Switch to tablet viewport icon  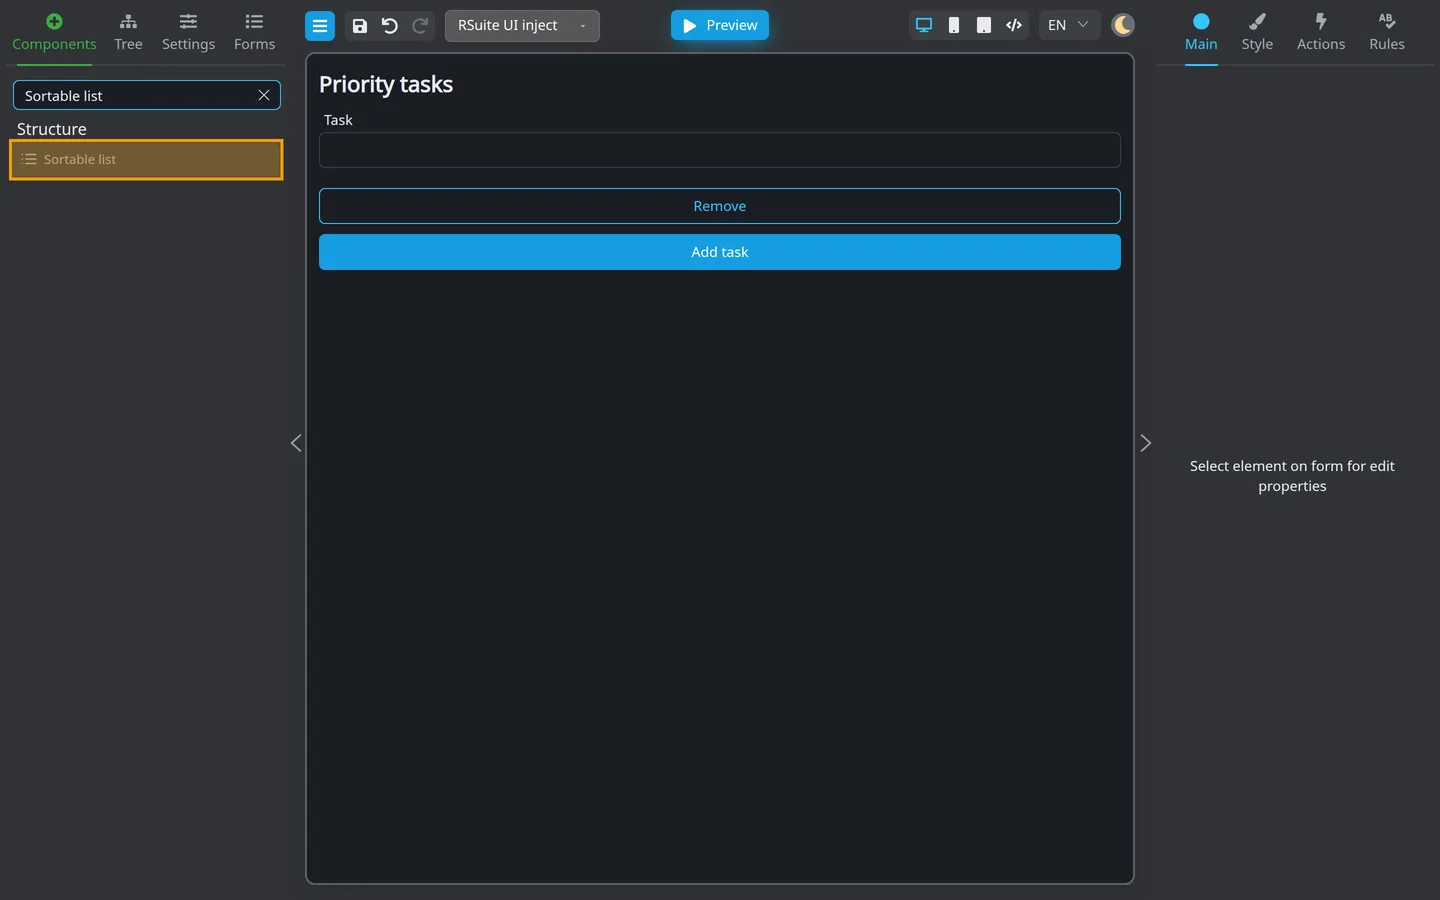(984, 25)
